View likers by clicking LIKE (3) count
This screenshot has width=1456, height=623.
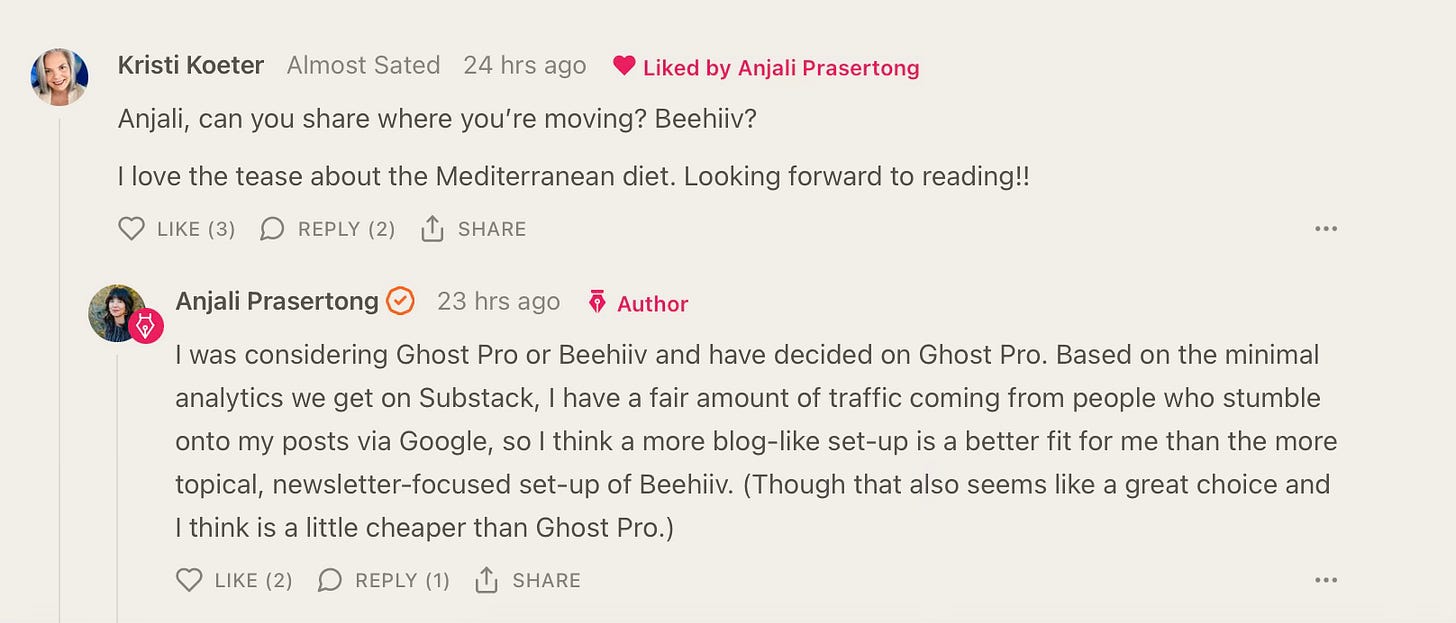click(x=197, y=228)
